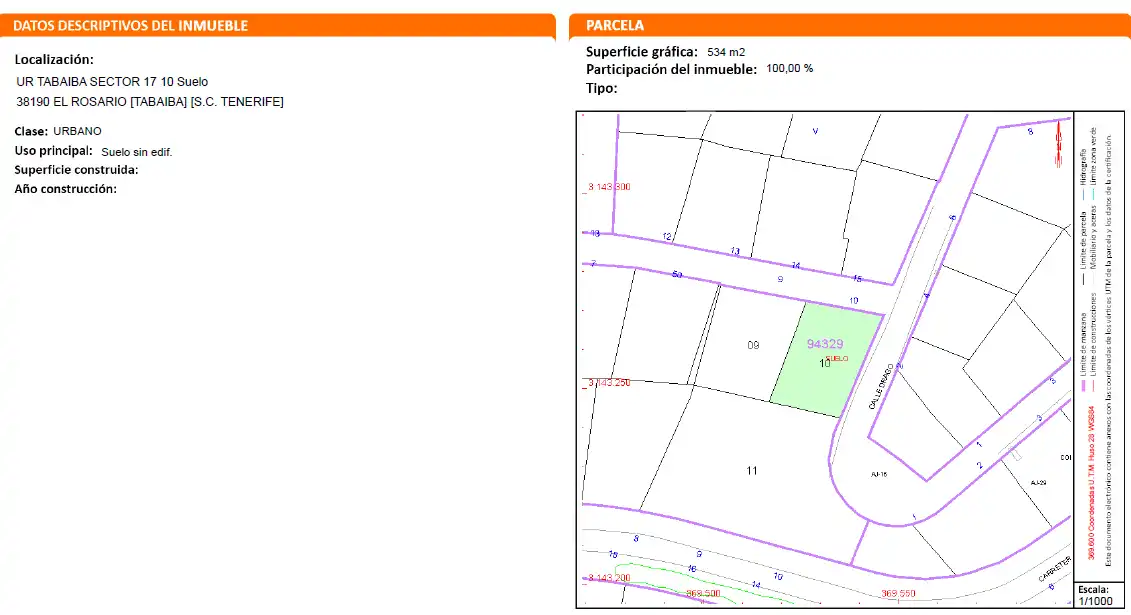Click the URBANO class value
The width and height of the screenshot is (1131, 615).
(x=77, y=131)
